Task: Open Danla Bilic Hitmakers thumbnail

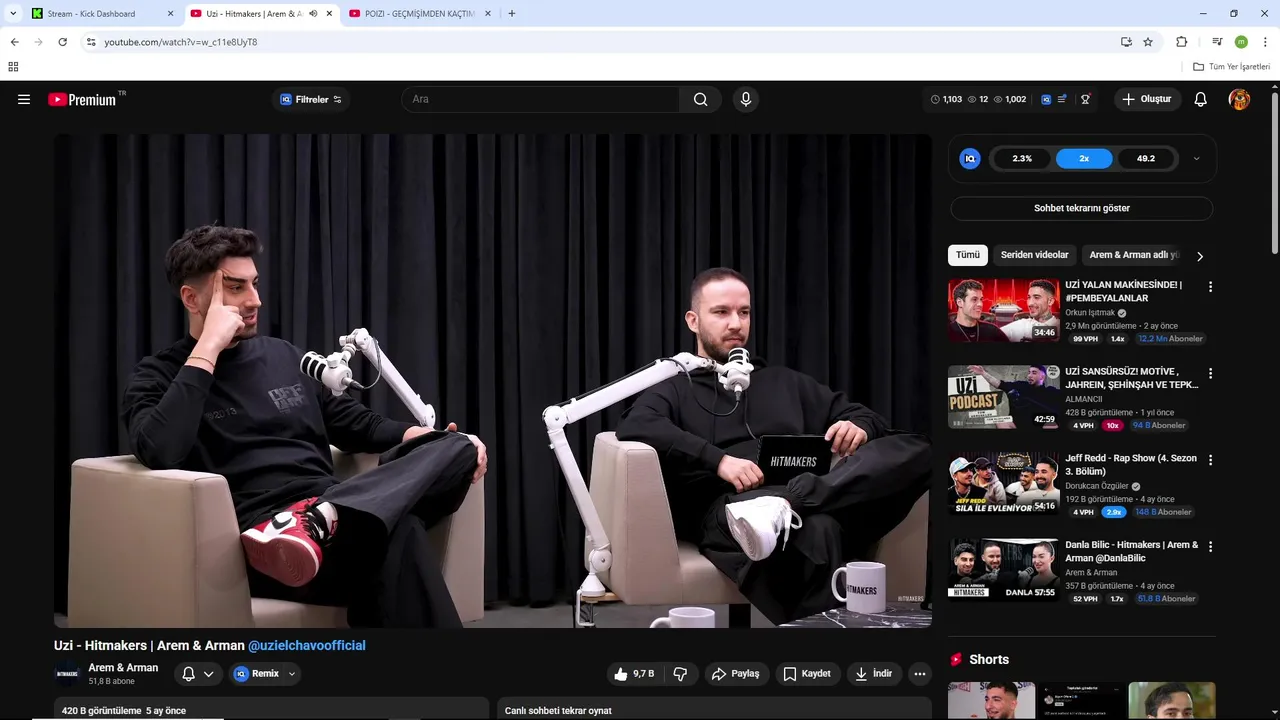Action: coord(1004,570)
